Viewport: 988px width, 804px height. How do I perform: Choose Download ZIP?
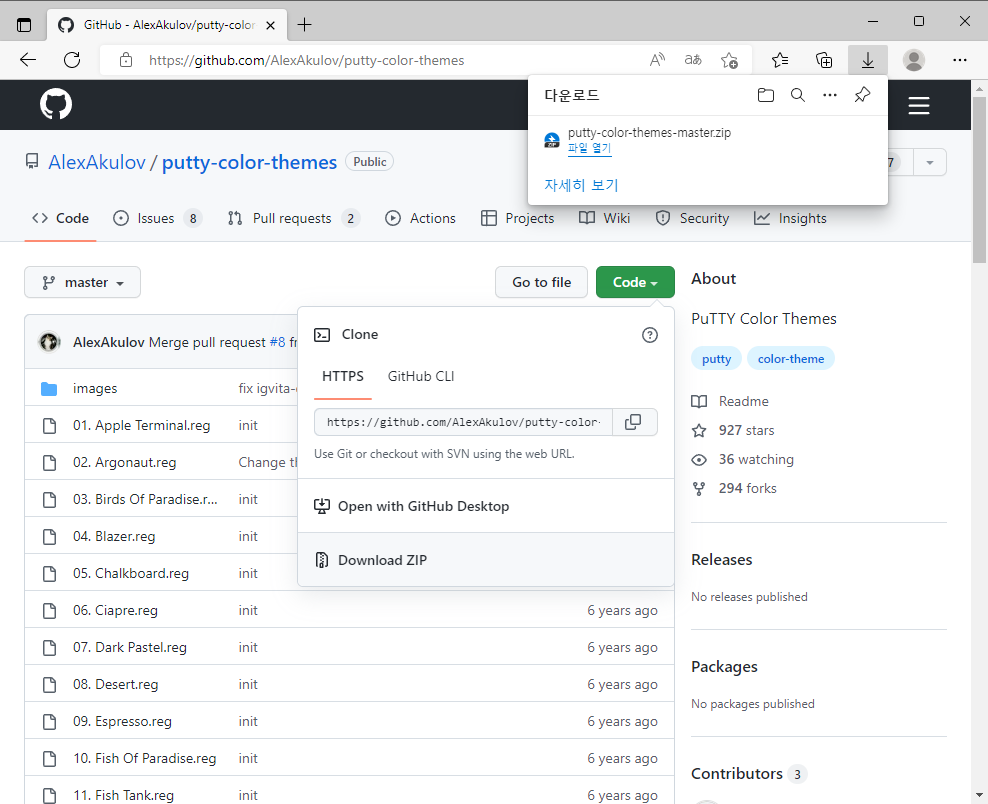coord(486,560)
